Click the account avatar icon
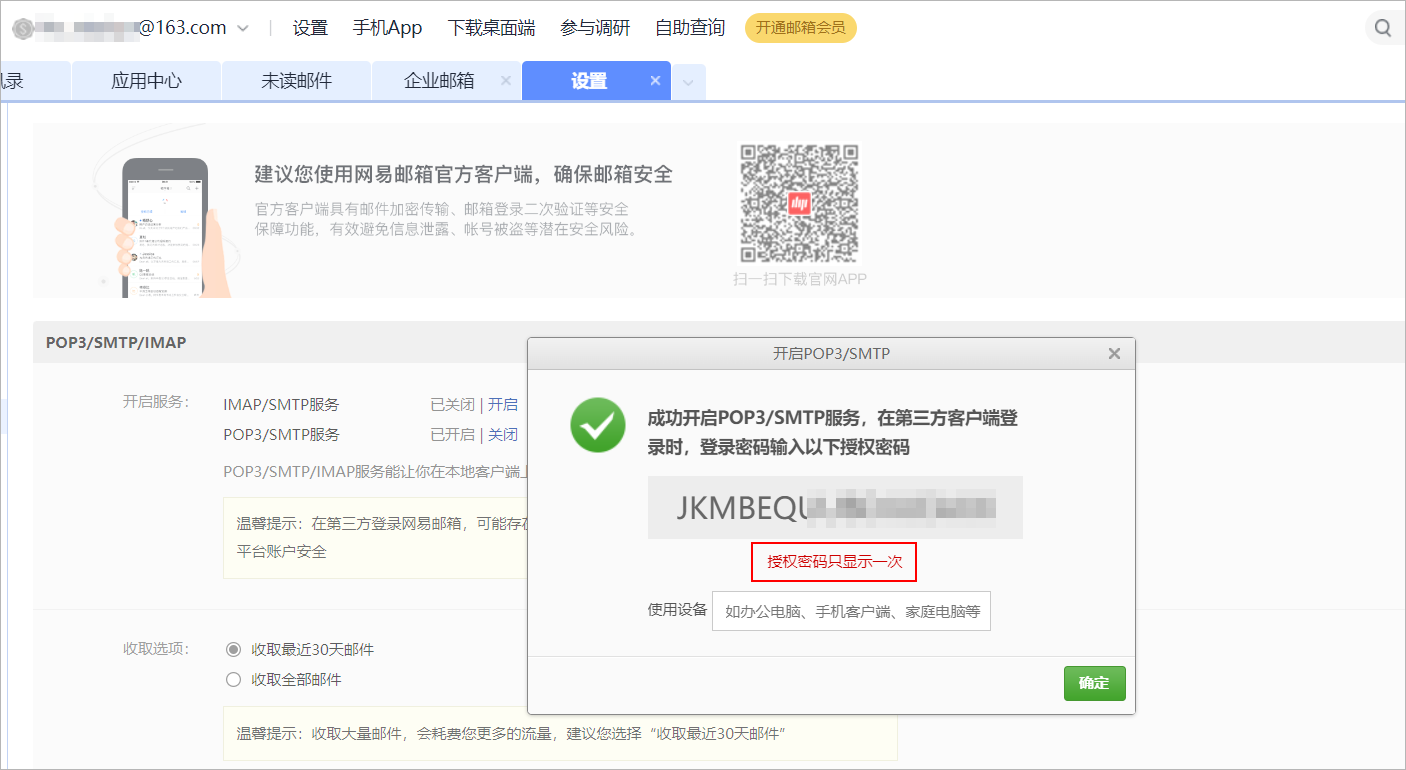Image resolution: width=1406 pixels, height=770 pixels. [x=23, y=28]
